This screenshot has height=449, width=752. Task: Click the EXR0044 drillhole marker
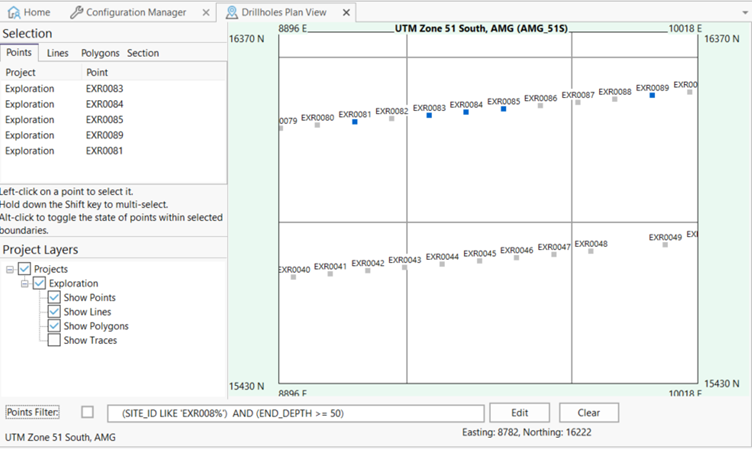442,264
